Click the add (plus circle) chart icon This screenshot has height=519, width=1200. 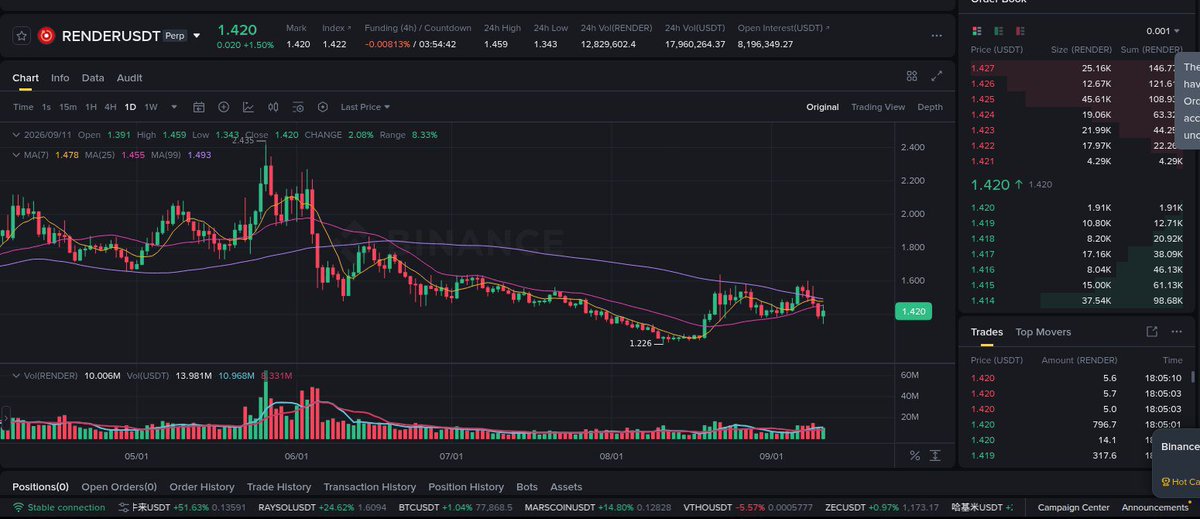coord(223,107)
